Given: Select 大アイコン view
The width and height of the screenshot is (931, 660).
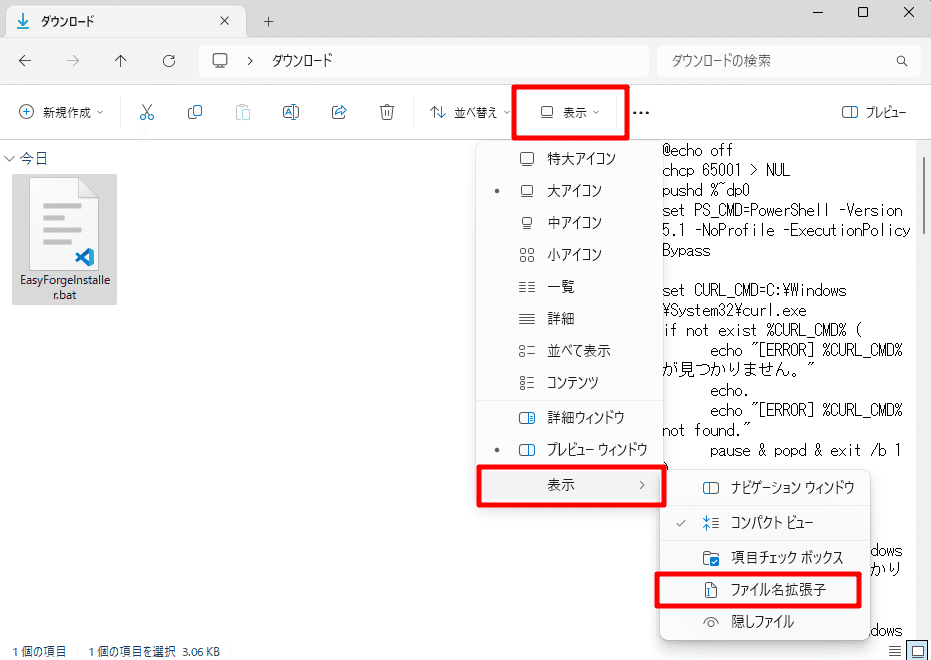Looking at the screenshot, I should tap(569, 191).
